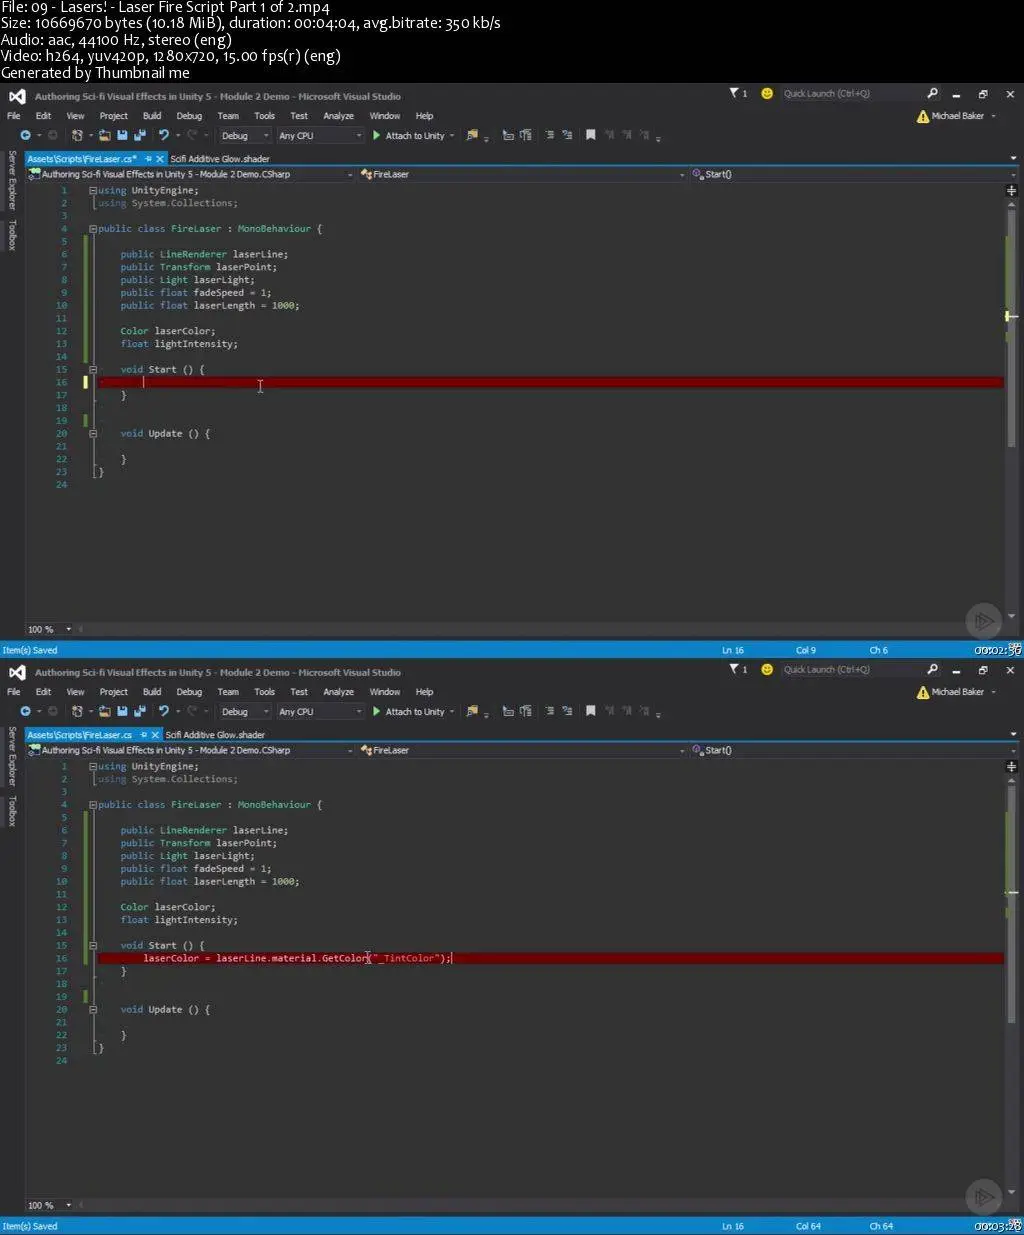Open 100 % zoom dropdown in top window
1024x1235 pixels.
point(50,629)
